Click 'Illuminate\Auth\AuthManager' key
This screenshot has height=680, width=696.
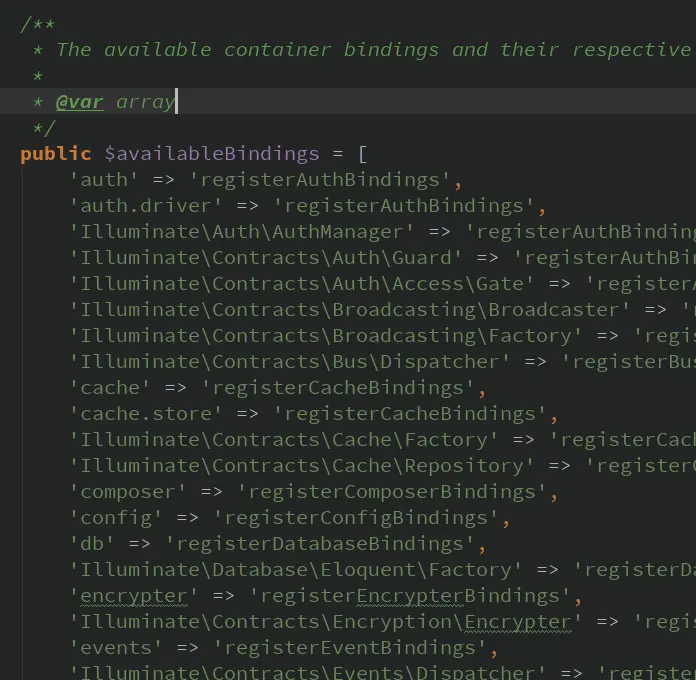point(242,232)
